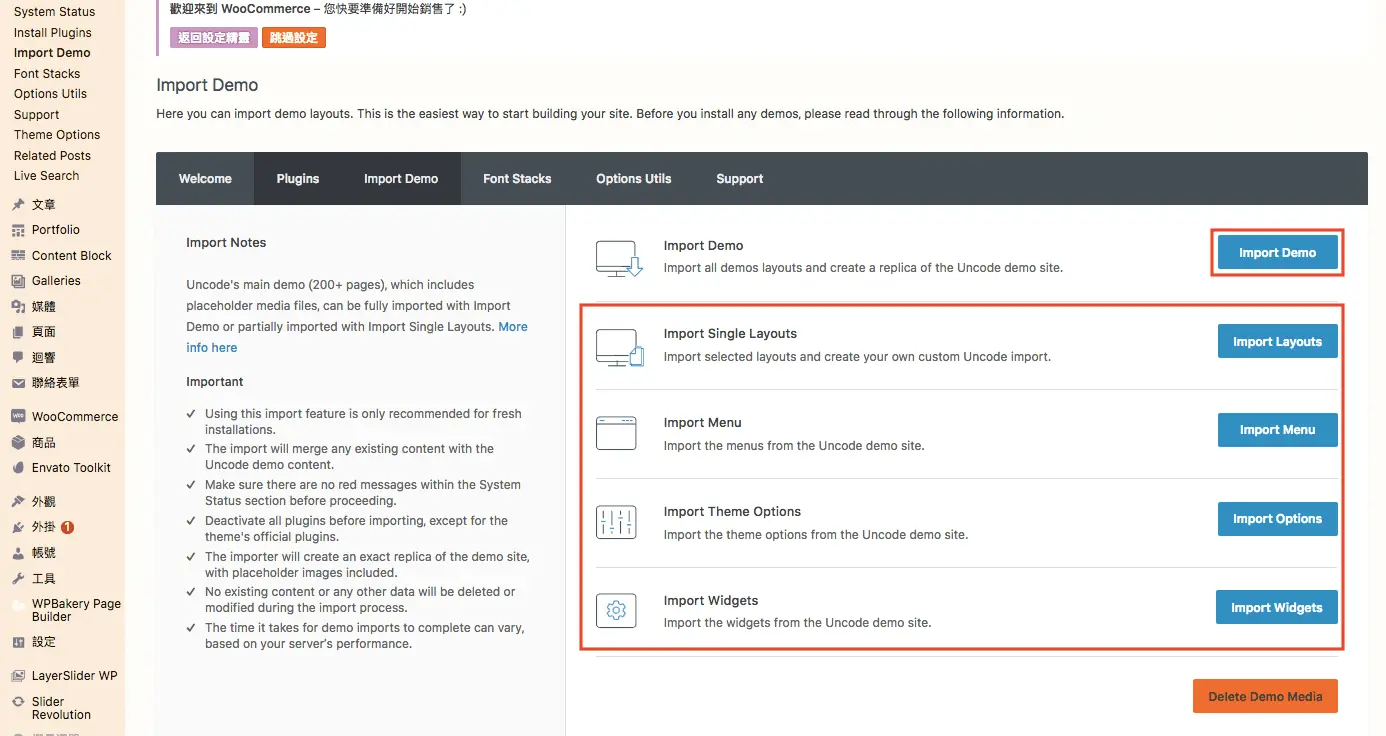Switch to the Welcome tab

[x=205, y=179]
